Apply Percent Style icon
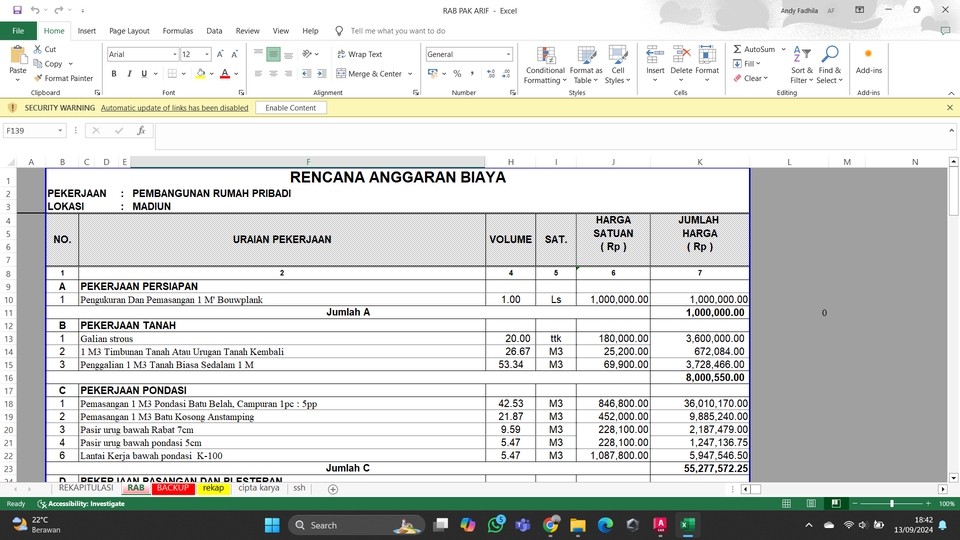Image resolution: width=960 pixels, height=540 pixels. [457, 73]
